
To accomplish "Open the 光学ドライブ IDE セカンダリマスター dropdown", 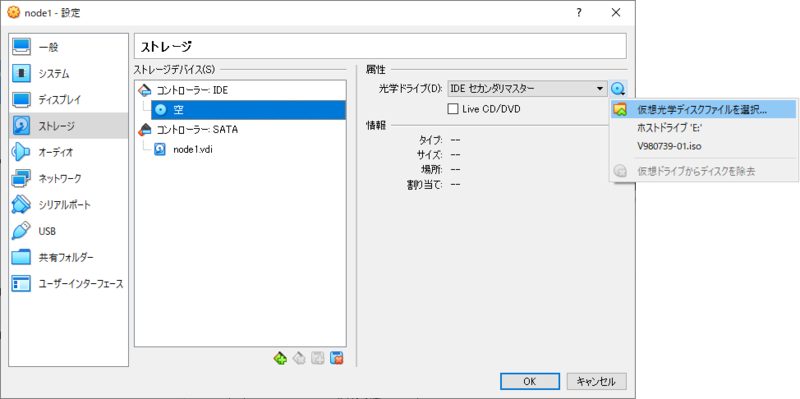I will pos(528,89).
